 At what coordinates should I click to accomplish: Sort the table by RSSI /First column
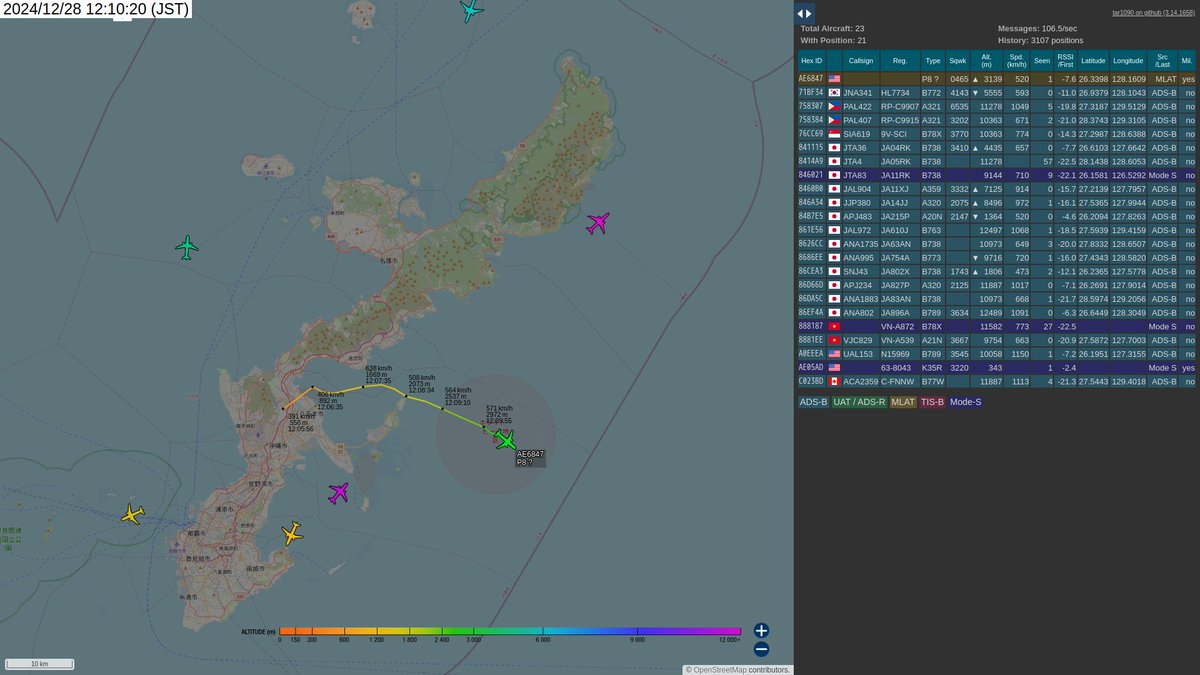pyautogui.click(x=1066, y=61)
